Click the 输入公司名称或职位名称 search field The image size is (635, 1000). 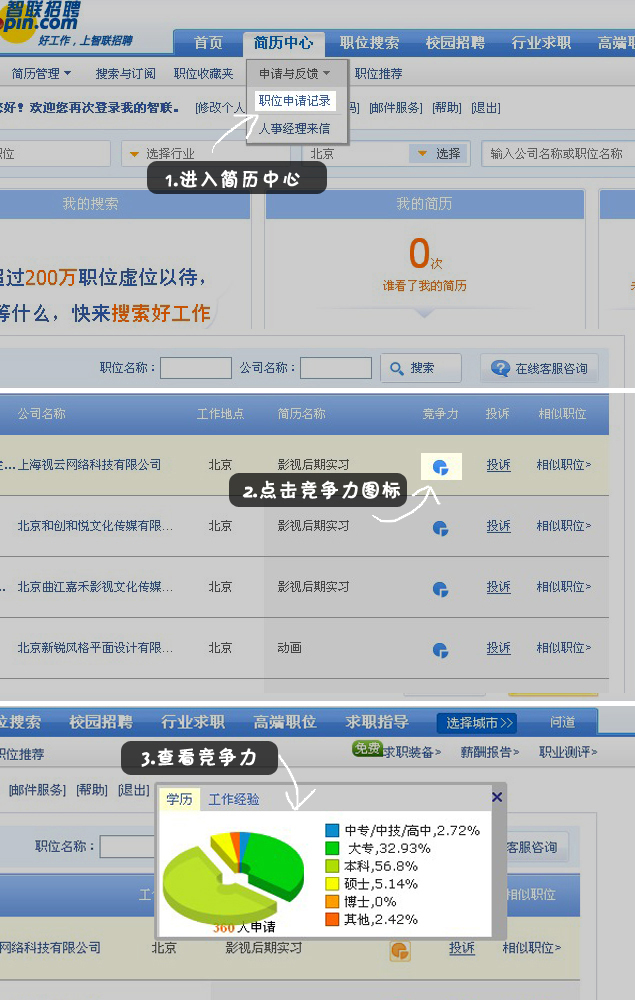click(x=556, y=154)
